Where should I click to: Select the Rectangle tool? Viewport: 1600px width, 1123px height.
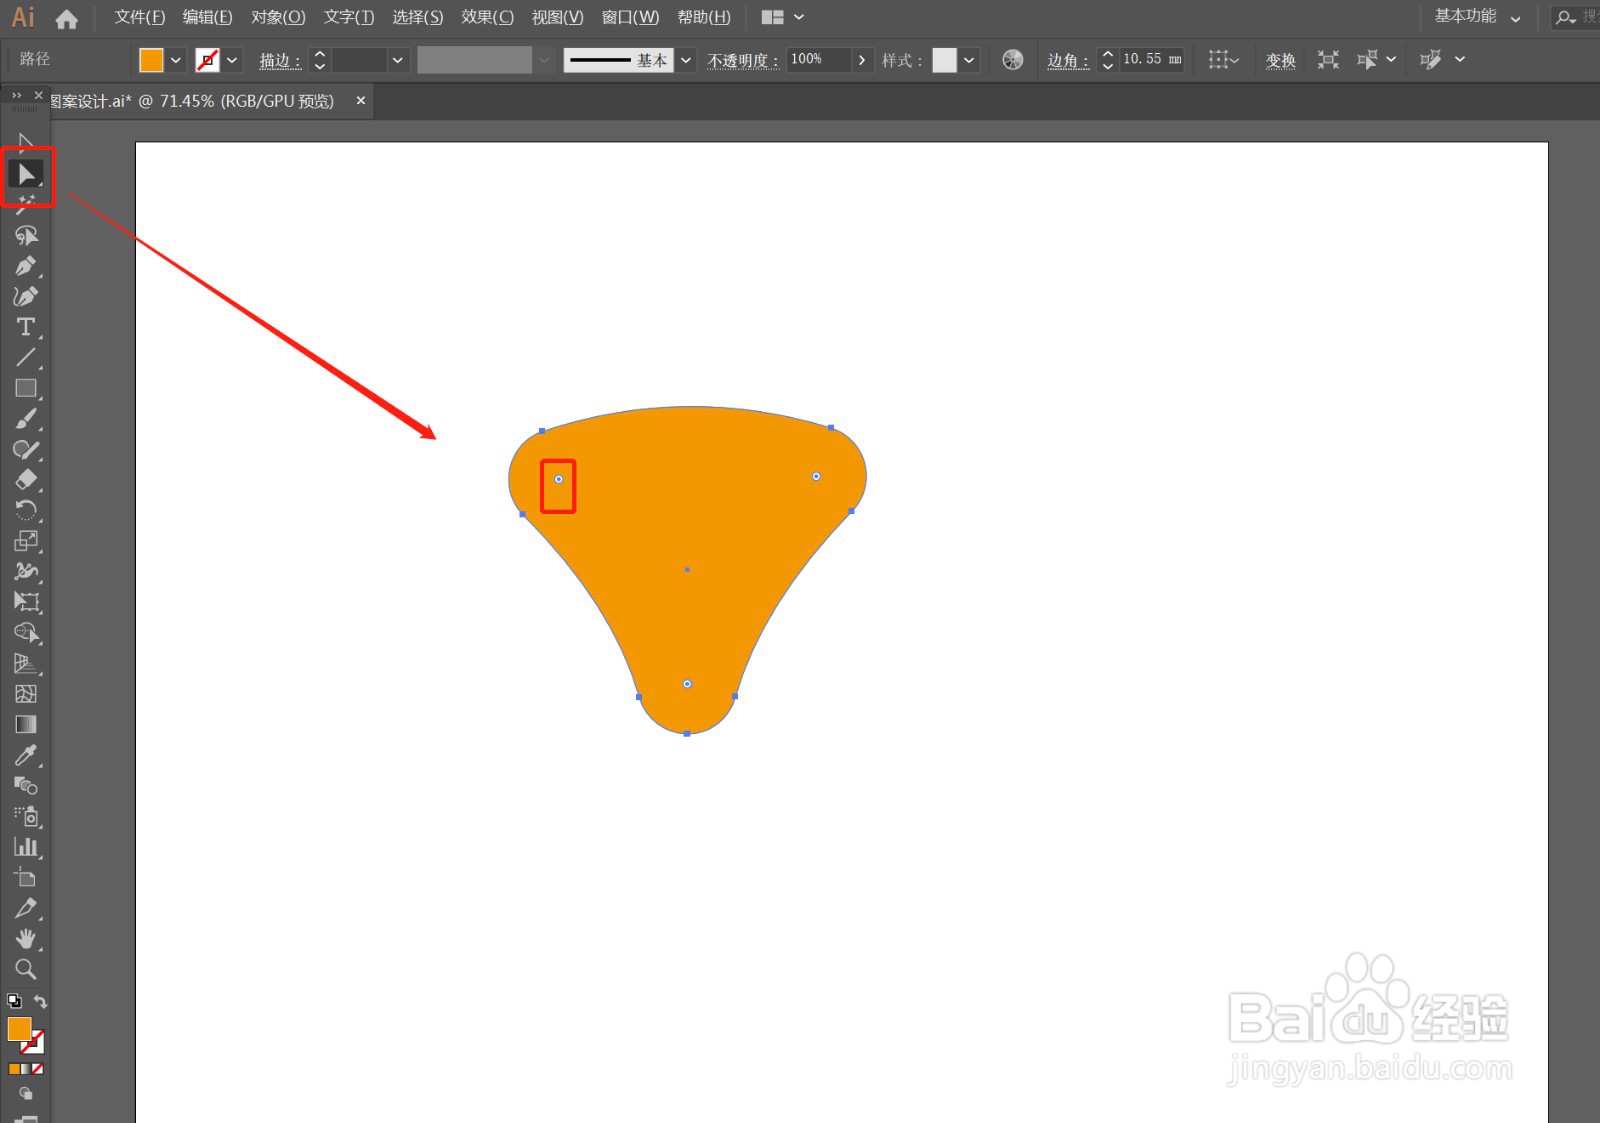point(26,388)
